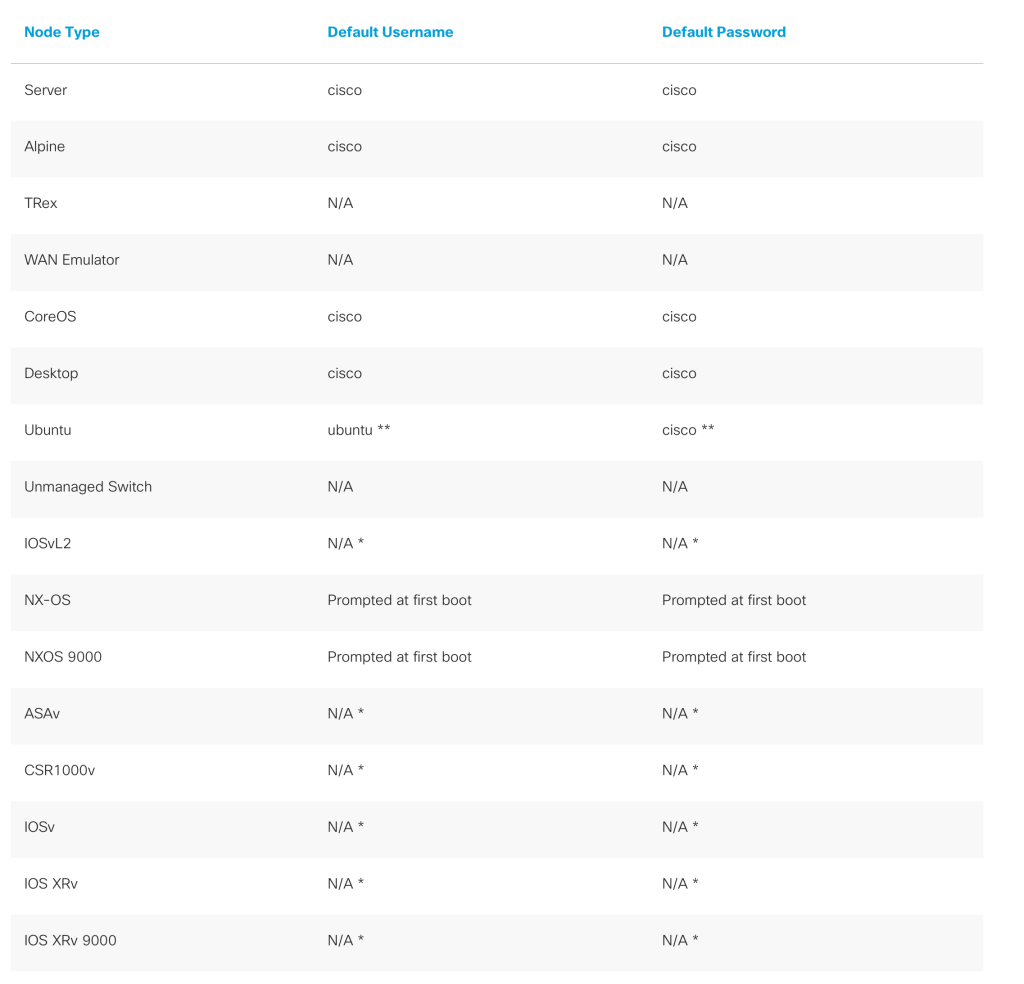Click the IOSvL2 node type cell
This screenshot has width=1024, height=984.
click(48, 543)
